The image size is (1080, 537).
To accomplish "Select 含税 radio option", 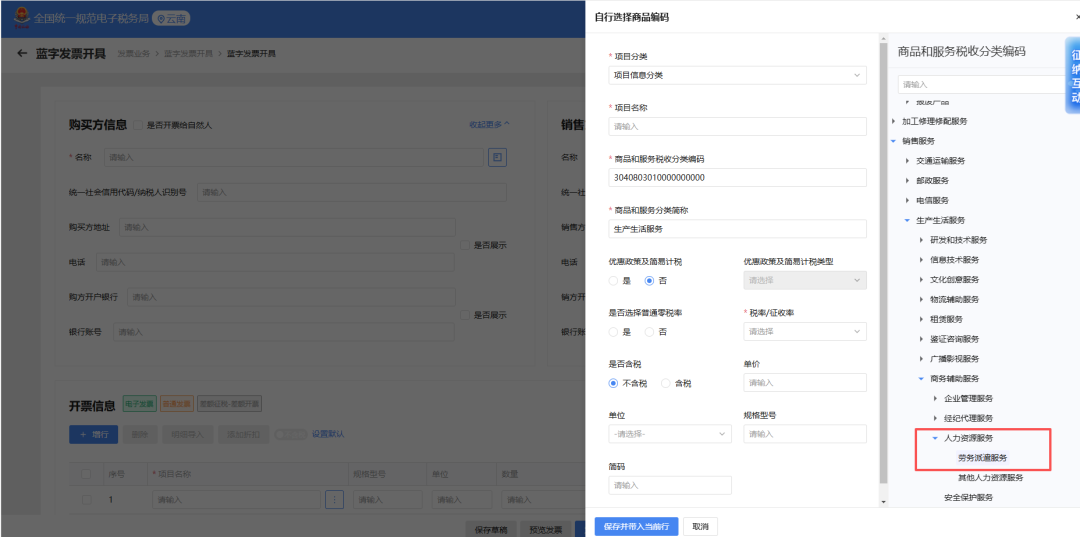I will click(x=666, y=383).
